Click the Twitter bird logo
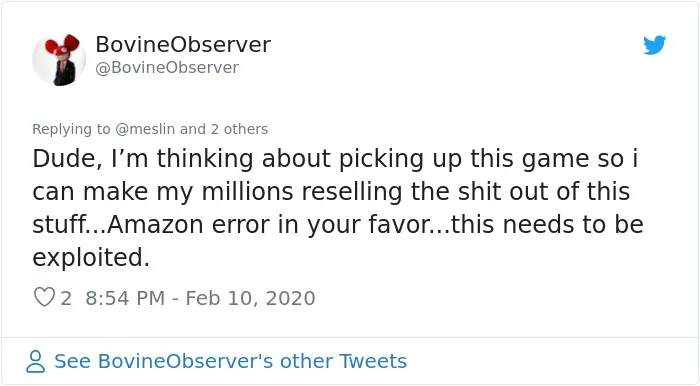The image size is (700, 386). pos(654,45)
